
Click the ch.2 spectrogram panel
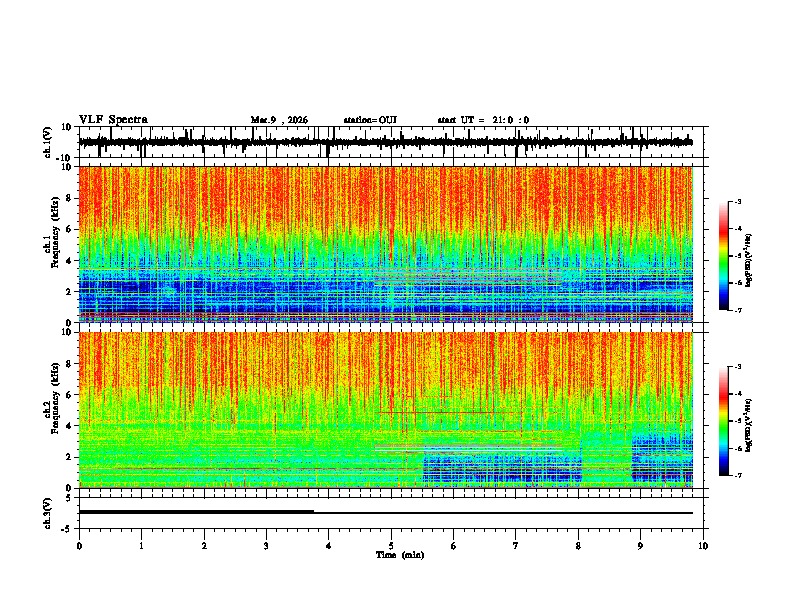click(x=386, y=410)
